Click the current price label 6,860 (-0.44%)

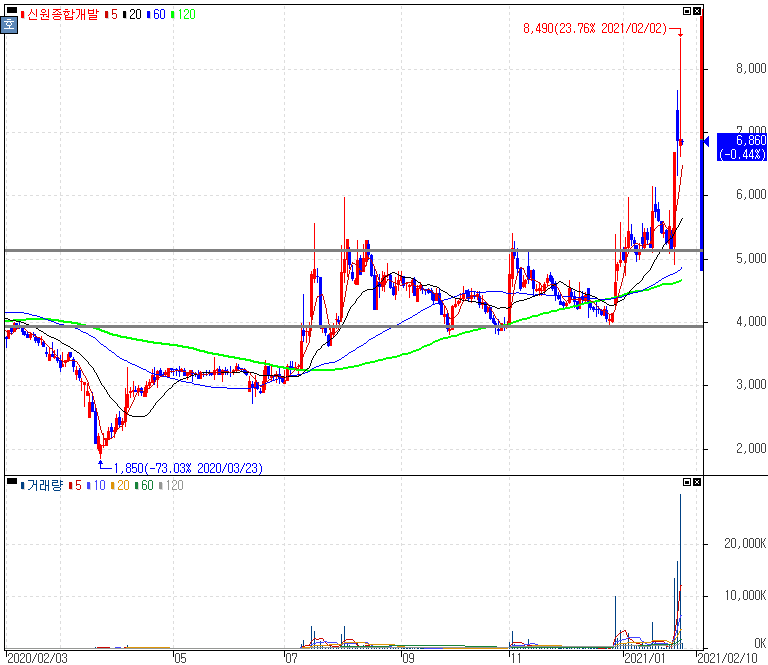pos(742,147)
